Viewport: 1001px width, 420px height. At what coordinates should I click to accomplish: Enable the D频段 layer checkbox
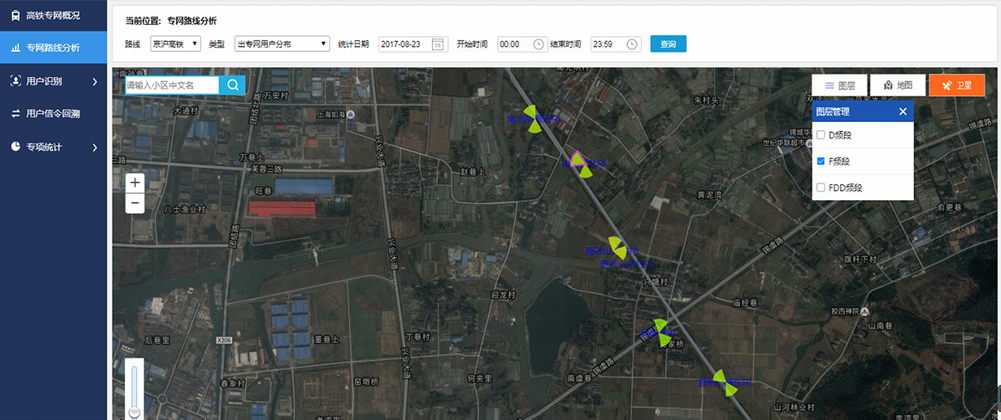(x=821, y=134)
